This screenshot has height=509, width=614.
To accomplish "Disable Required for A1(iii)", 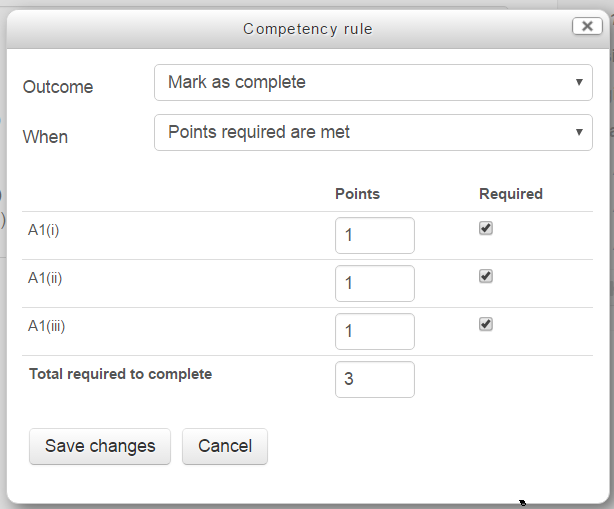I will (x=486, y=324).
